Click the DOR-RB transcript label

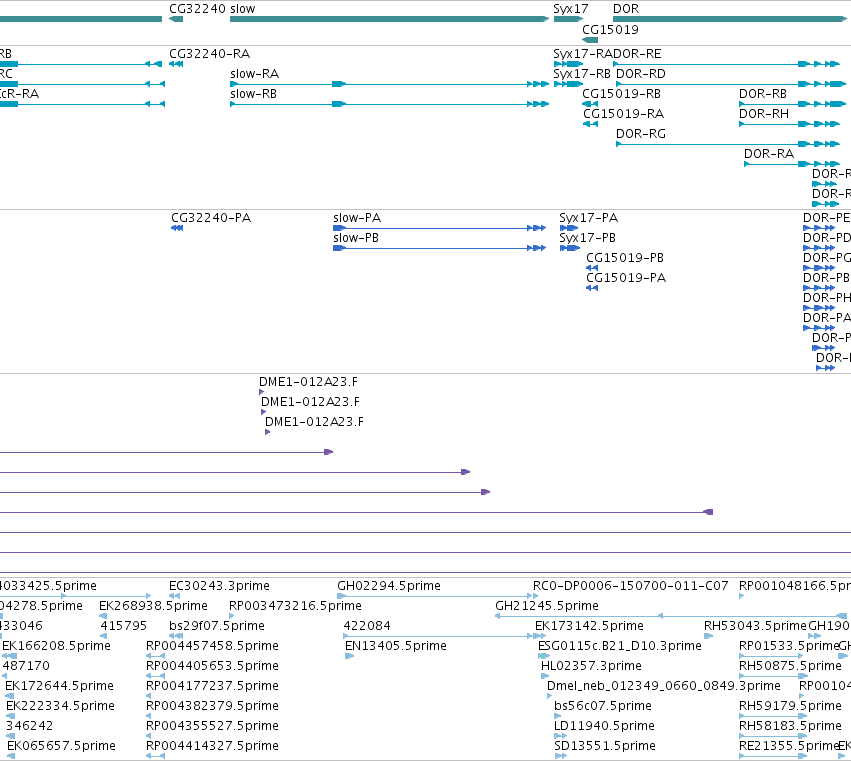(763, 94)
